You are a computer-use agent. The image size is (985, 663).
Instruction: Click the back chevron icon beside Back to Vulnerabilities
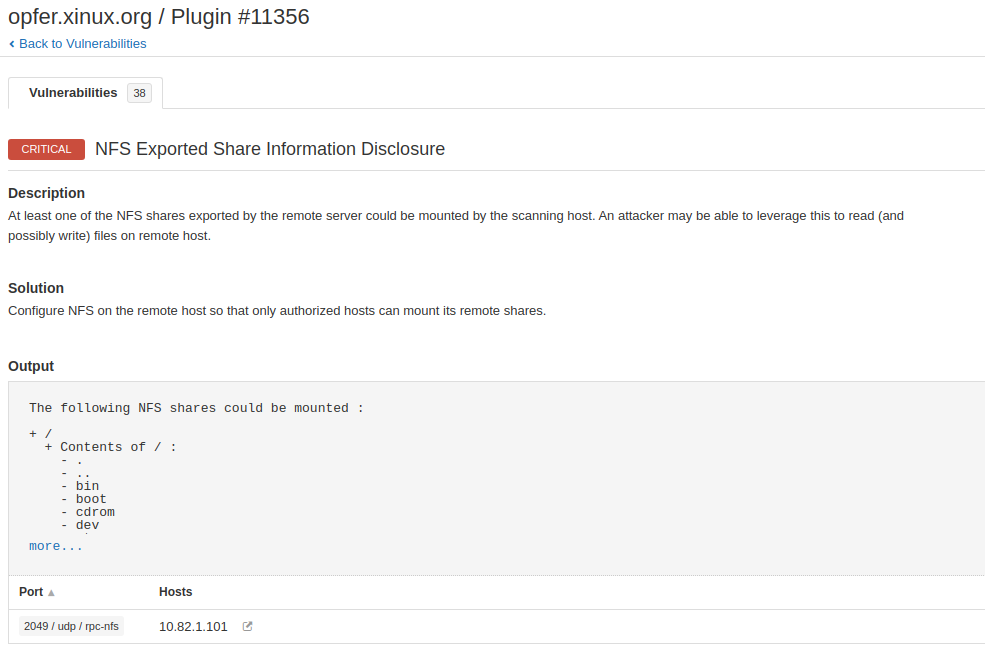[x=12, y=44]
